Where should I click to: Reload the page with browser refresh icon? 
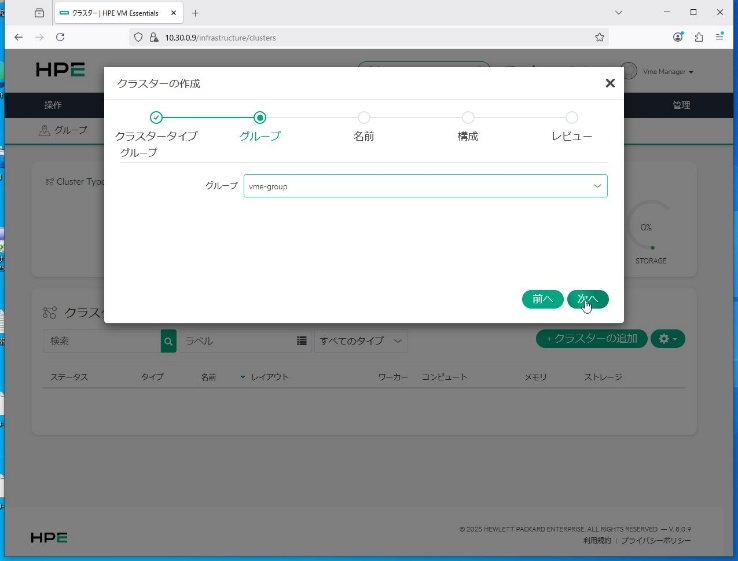point(60,37)
